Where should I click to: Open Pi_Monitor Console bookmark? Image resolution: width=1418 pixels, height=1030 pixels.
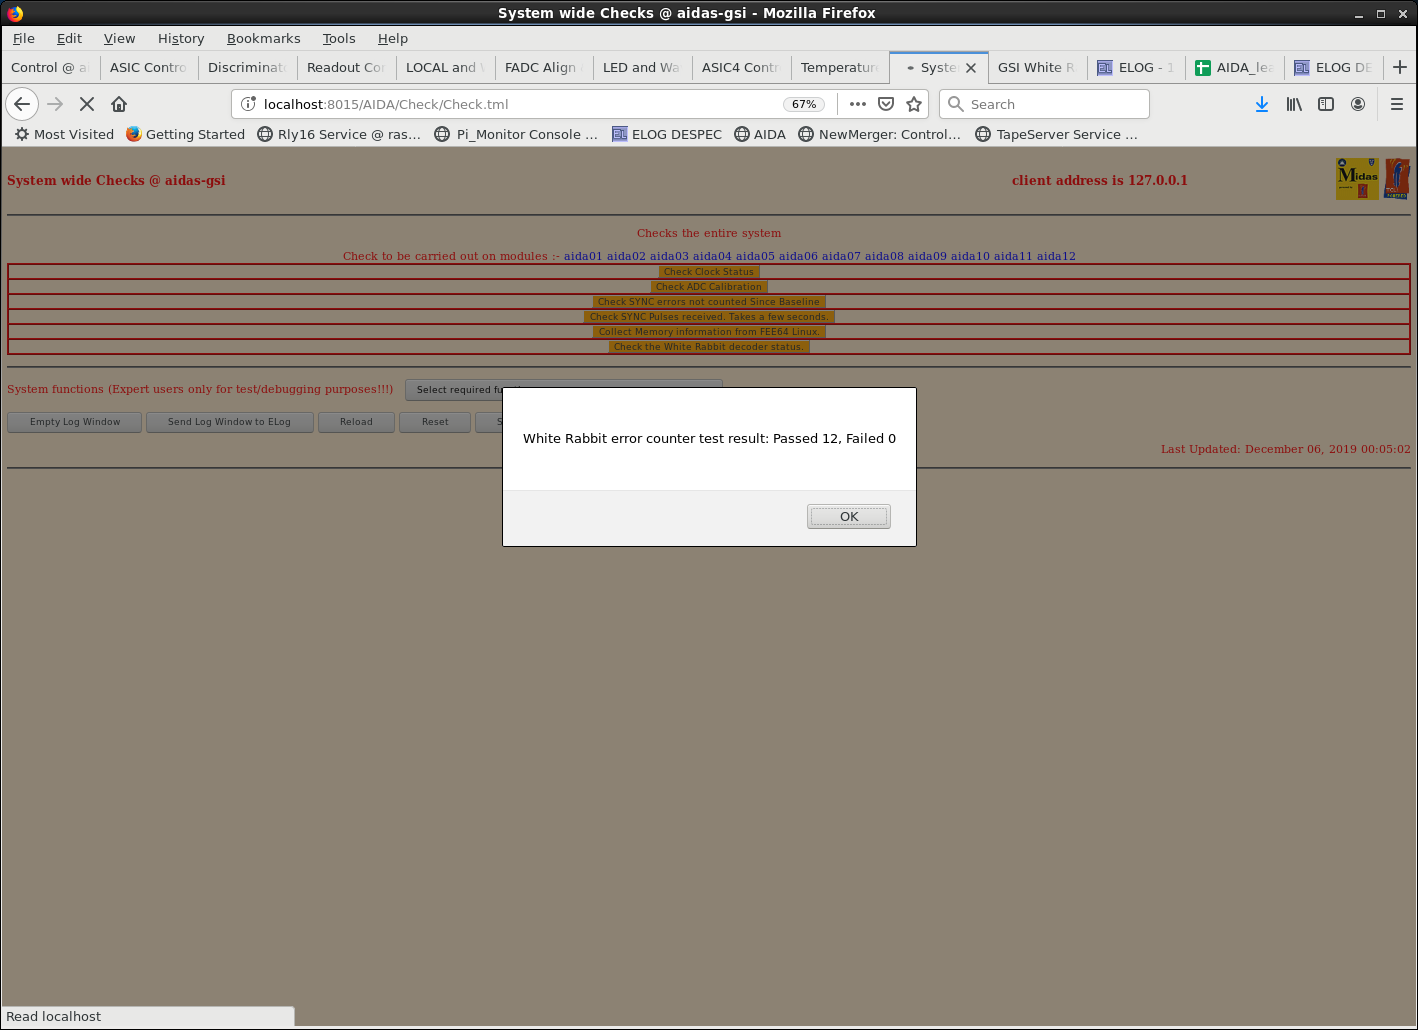point(516,134)
